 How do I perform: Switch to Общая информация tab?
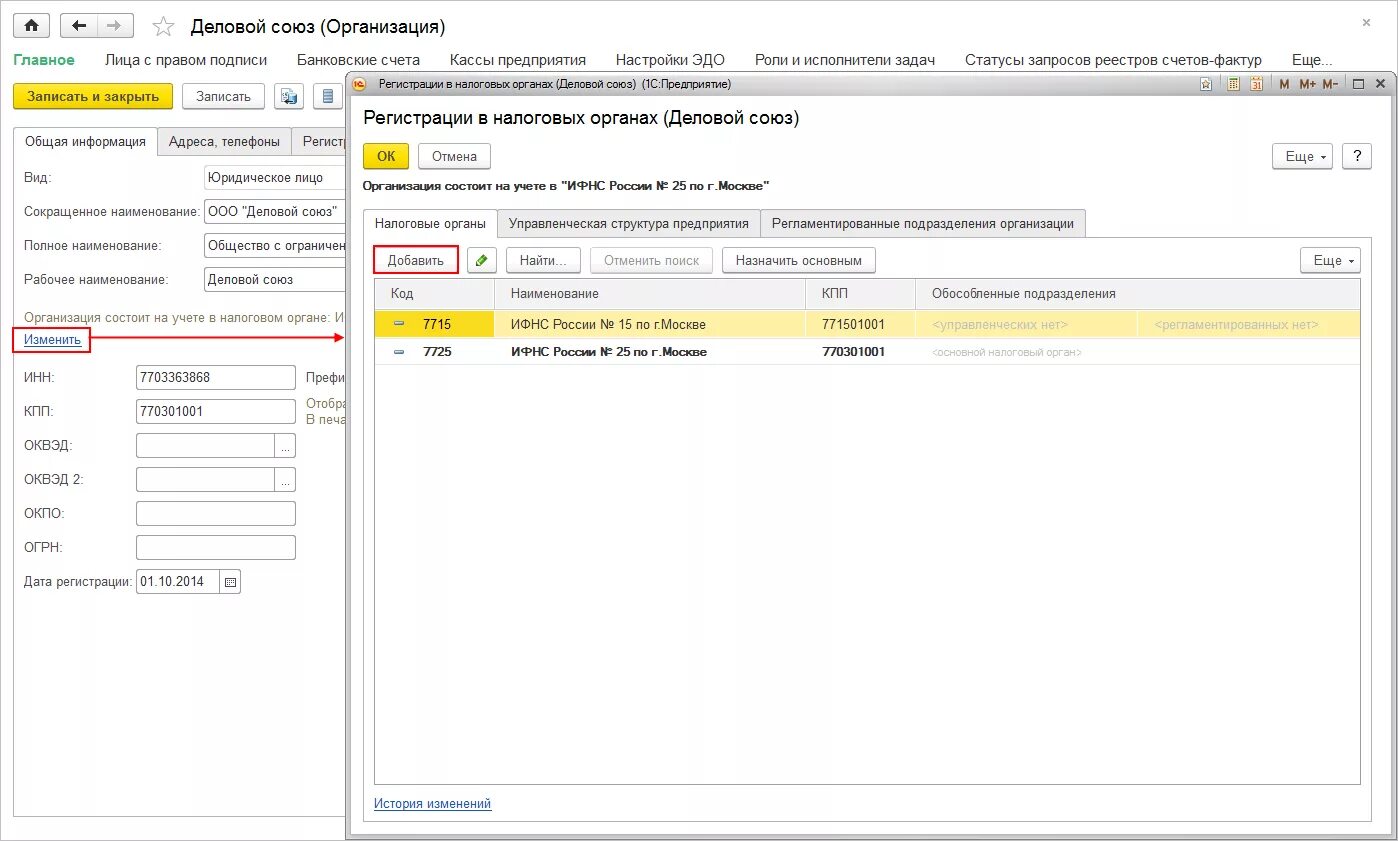[x=86, y=141]
